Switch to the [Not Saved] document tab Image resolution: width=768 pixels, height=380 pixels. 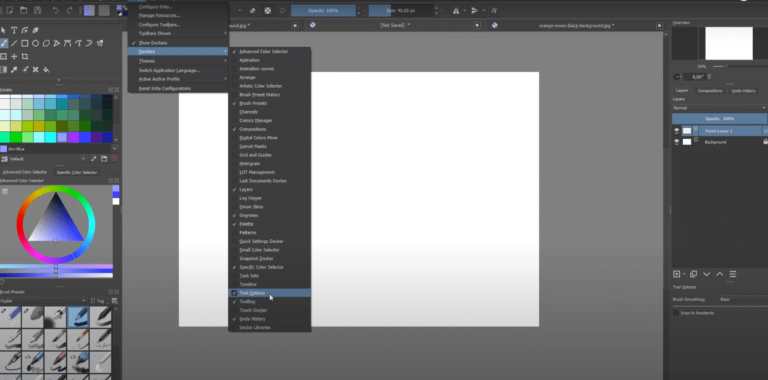[395, 25]
